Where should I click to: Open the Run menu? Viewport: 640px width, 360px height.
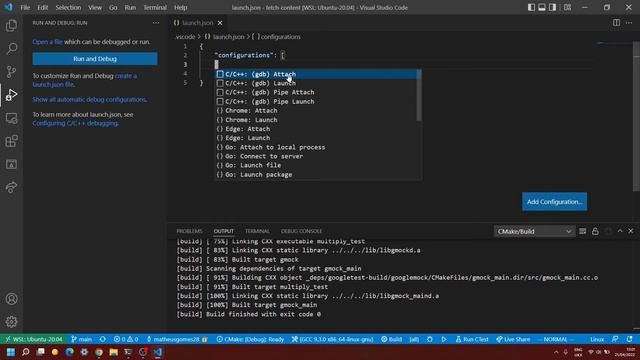pyautogui.click(x=130, y=7)
